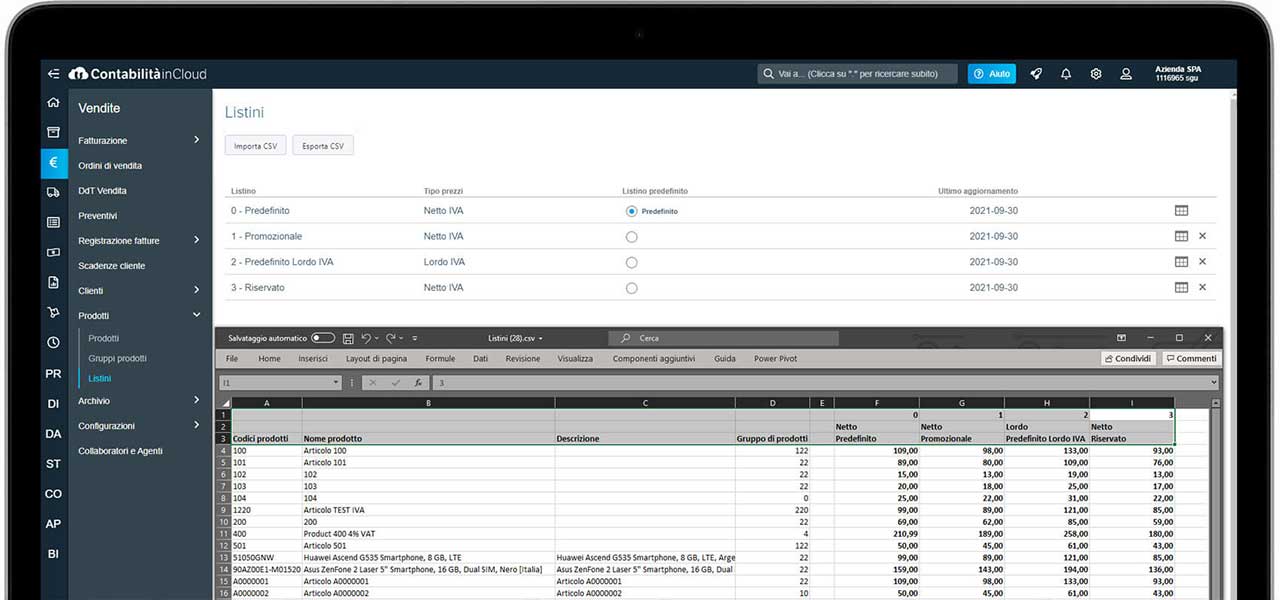1280x600 pixels.
Task: Open the ST module in left rail
Action: 53,464
